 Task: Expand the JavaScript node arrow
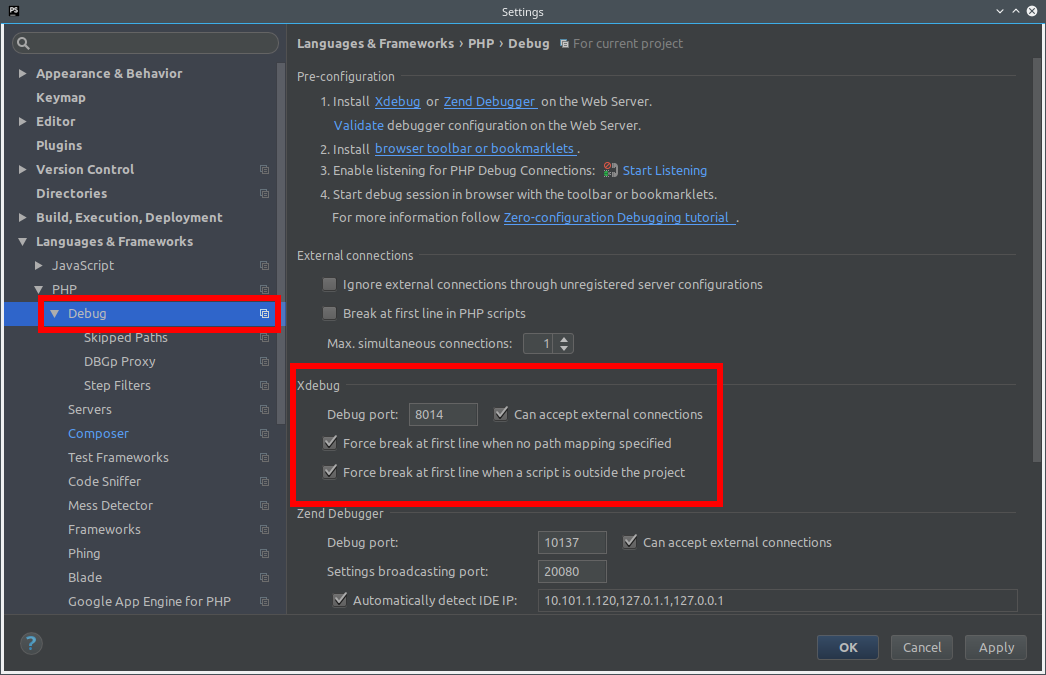click(x=39, y=265)
